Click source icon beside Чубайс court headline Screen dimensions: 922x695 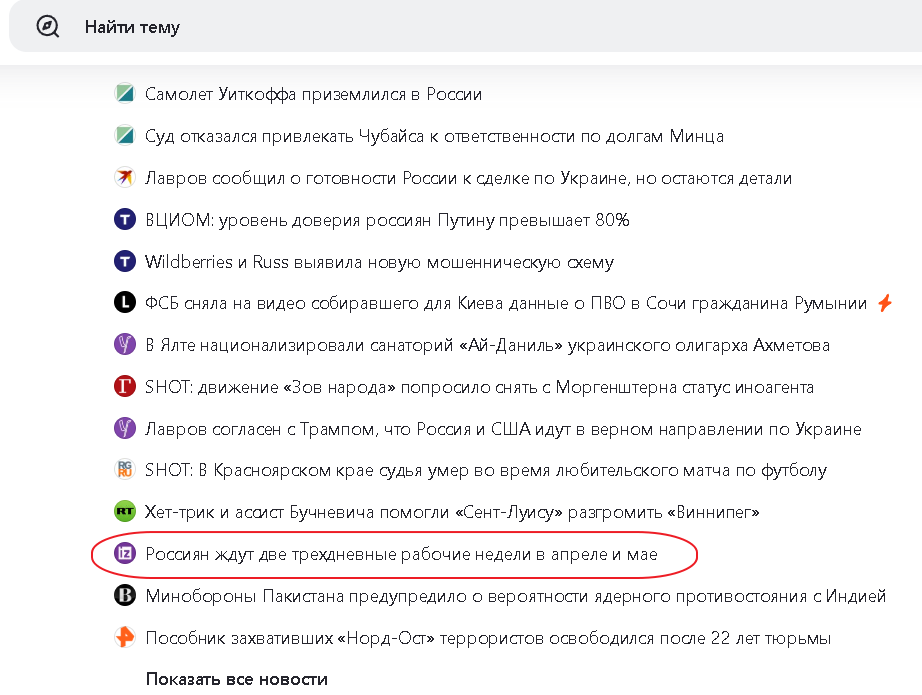click(124, 136)
